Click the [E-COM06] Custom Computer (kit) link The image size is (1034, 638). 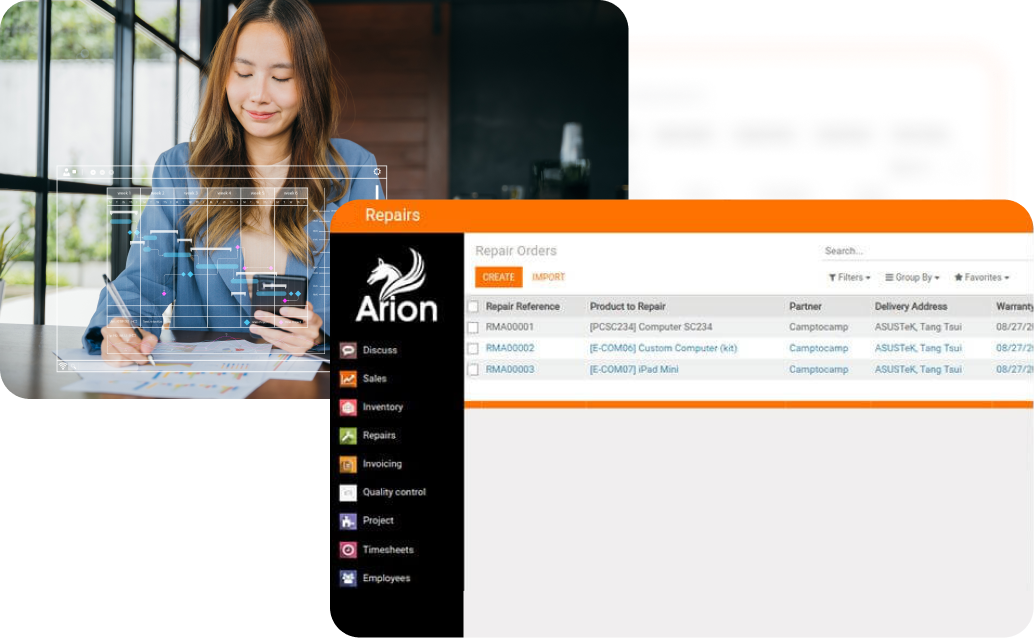(x=663, y=348)
